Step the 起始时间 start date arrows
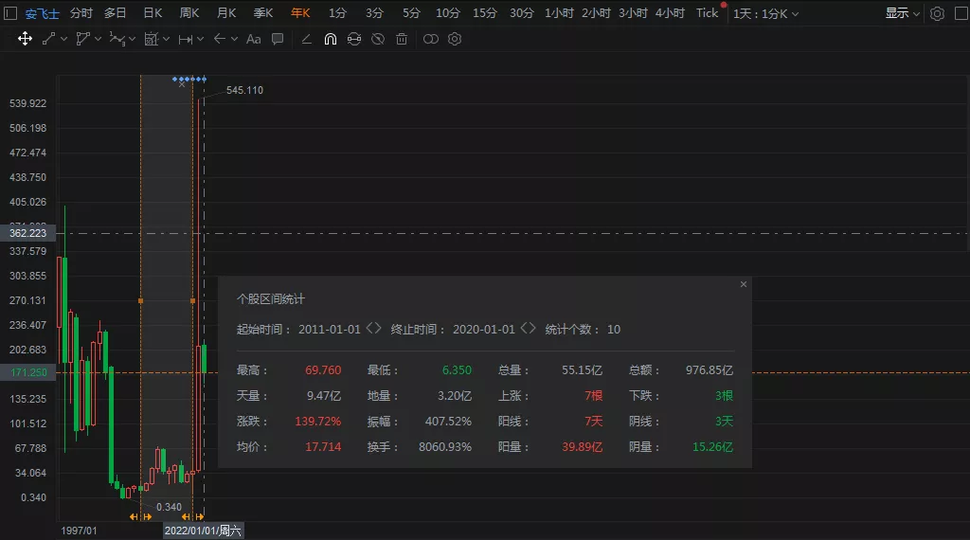This screenshot has width=970, height=540. tap(374, 329)
